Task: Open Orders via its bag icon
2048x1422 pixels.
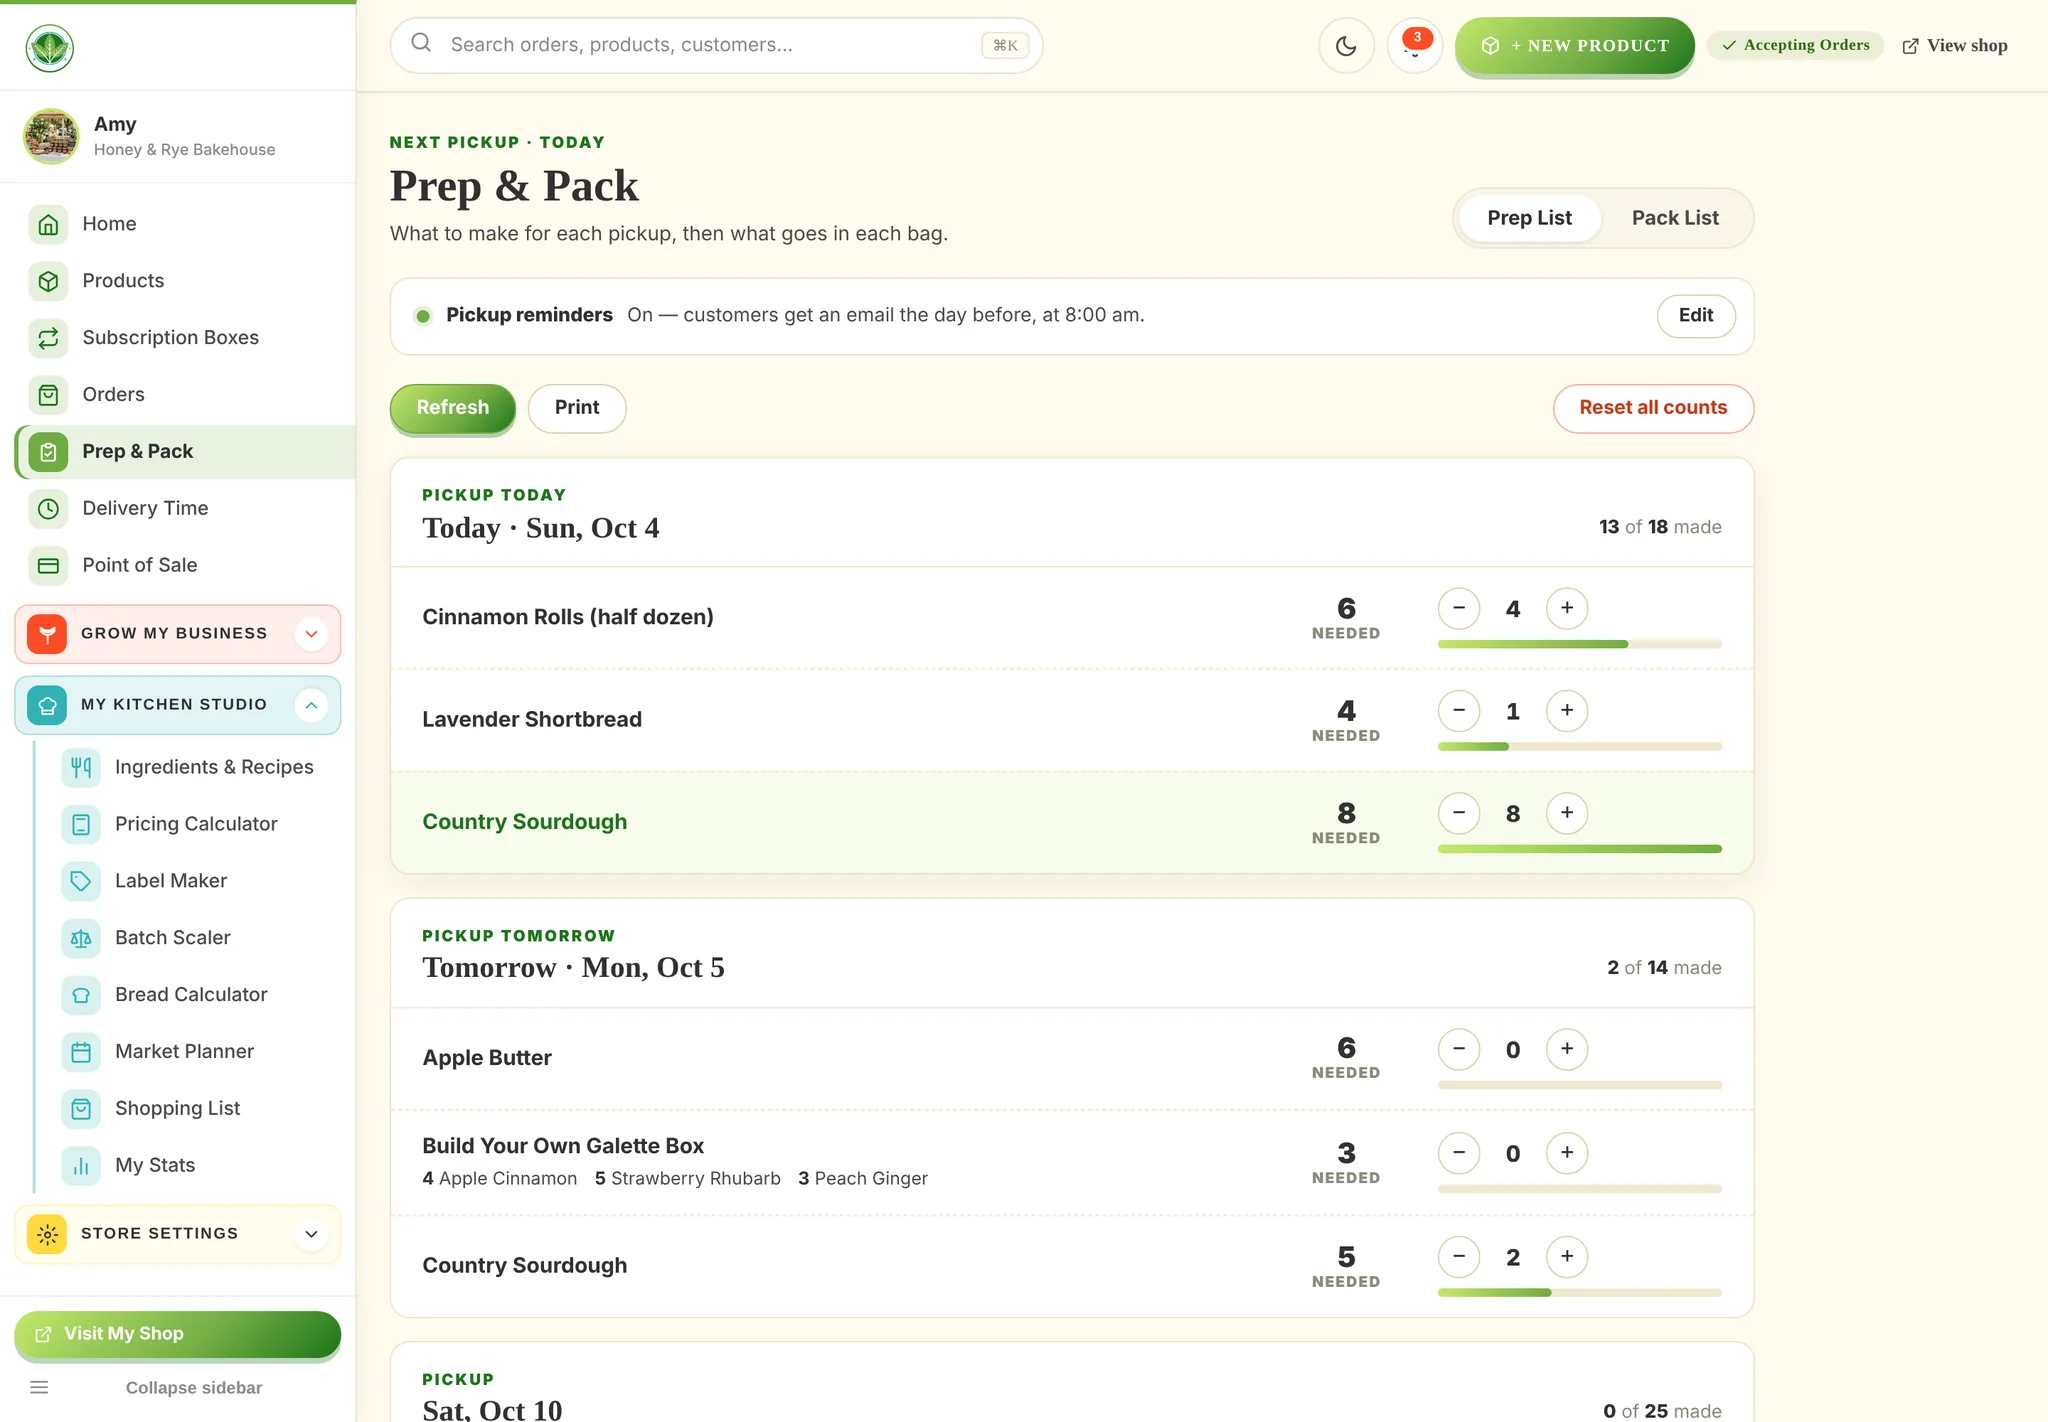Action: 48,395
